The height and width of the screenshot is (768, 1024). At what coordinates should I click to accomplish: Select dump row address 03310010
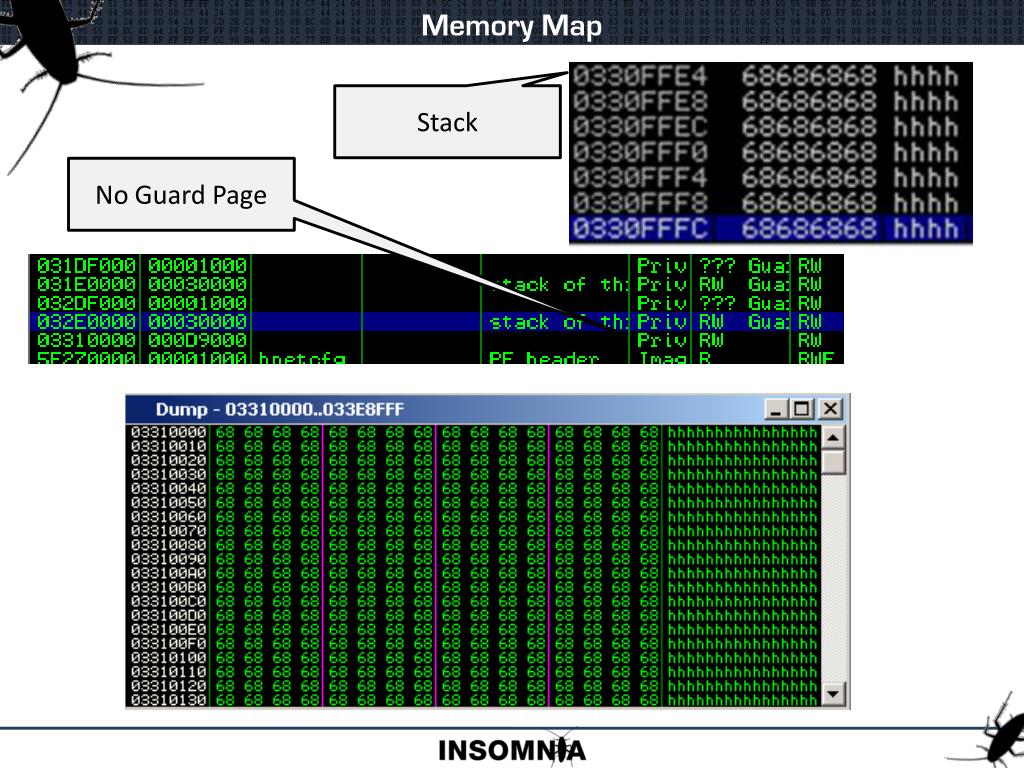(168, 447)
